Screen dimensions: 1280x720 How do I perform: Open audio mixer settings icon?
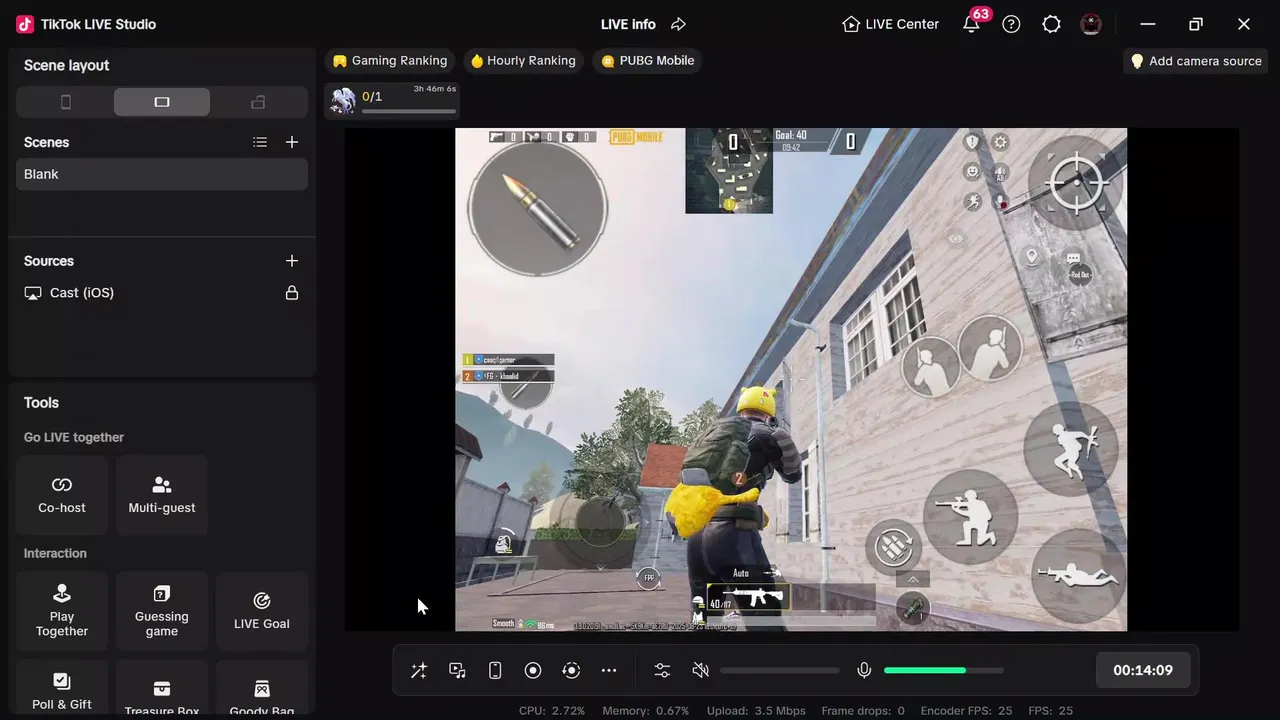(x=662, y=671)
